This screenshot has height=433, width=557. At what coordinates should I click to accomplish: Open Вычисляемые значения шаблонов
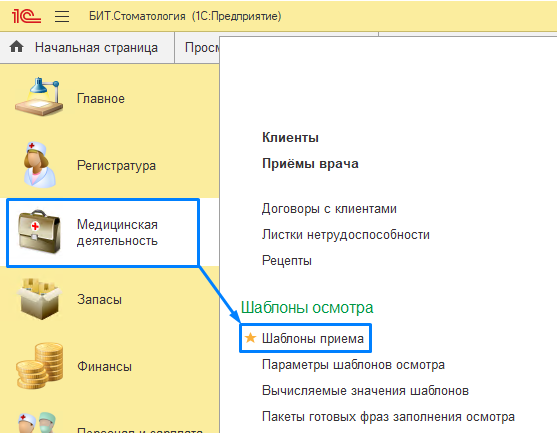point(365,391)
